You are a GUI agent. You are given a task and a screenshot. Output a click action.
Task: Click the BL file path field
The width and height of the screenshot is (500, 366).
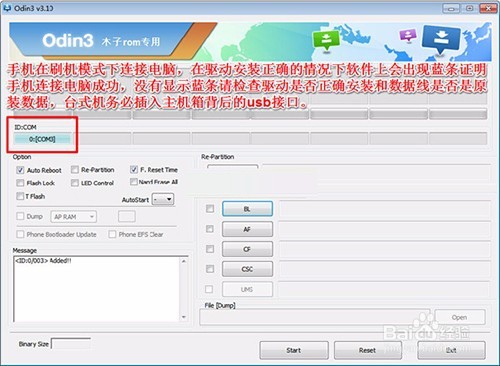point(384,209)
